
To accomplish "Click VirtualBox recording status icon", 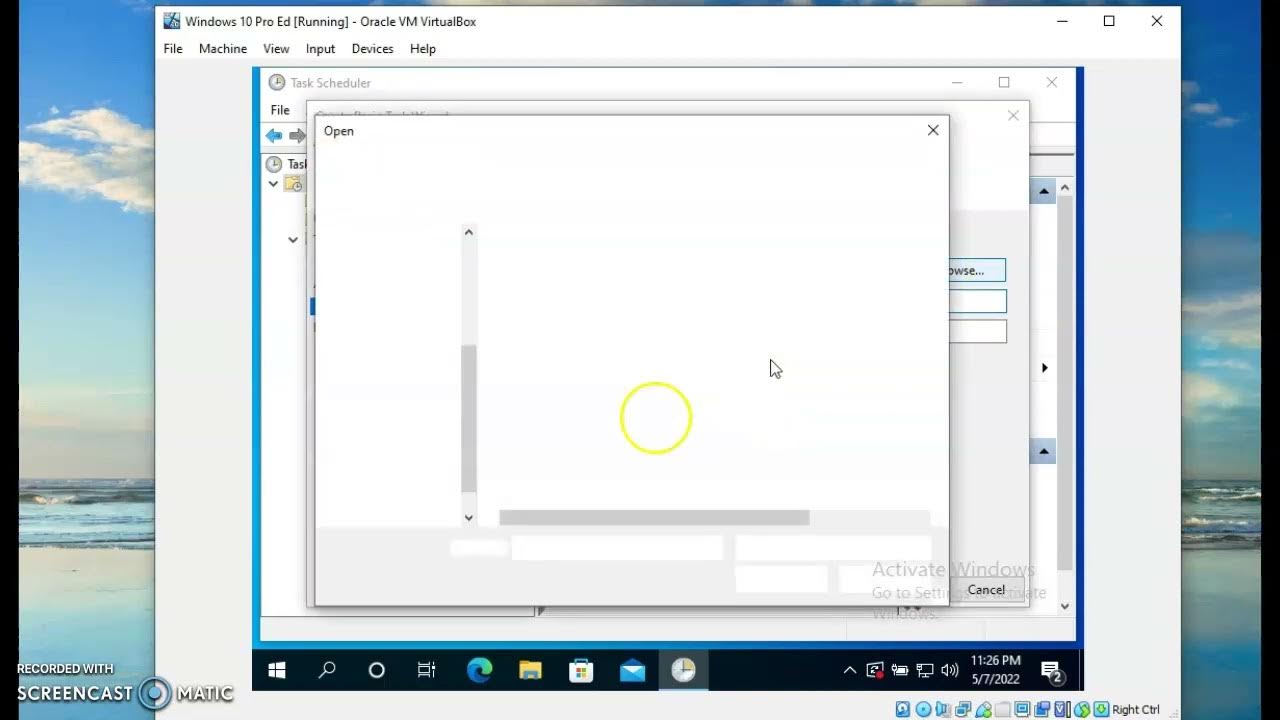I will pyautogui.click(x=1042, y=709).
